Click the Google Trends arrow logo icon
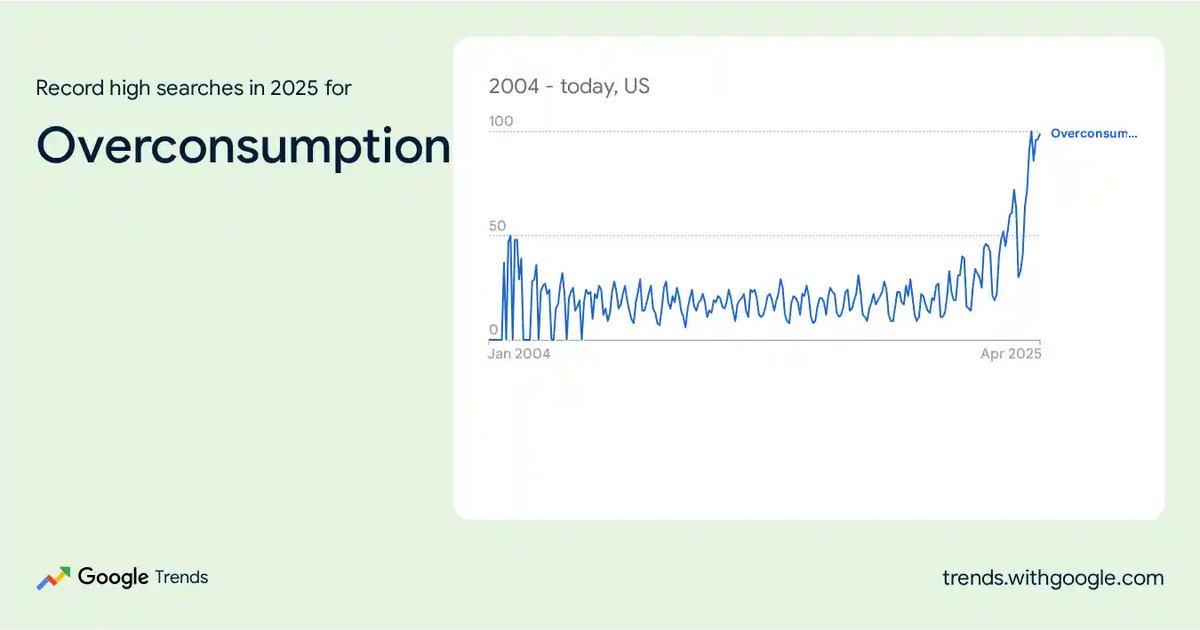Screen dimensions: 1200x630 (53, 578)
